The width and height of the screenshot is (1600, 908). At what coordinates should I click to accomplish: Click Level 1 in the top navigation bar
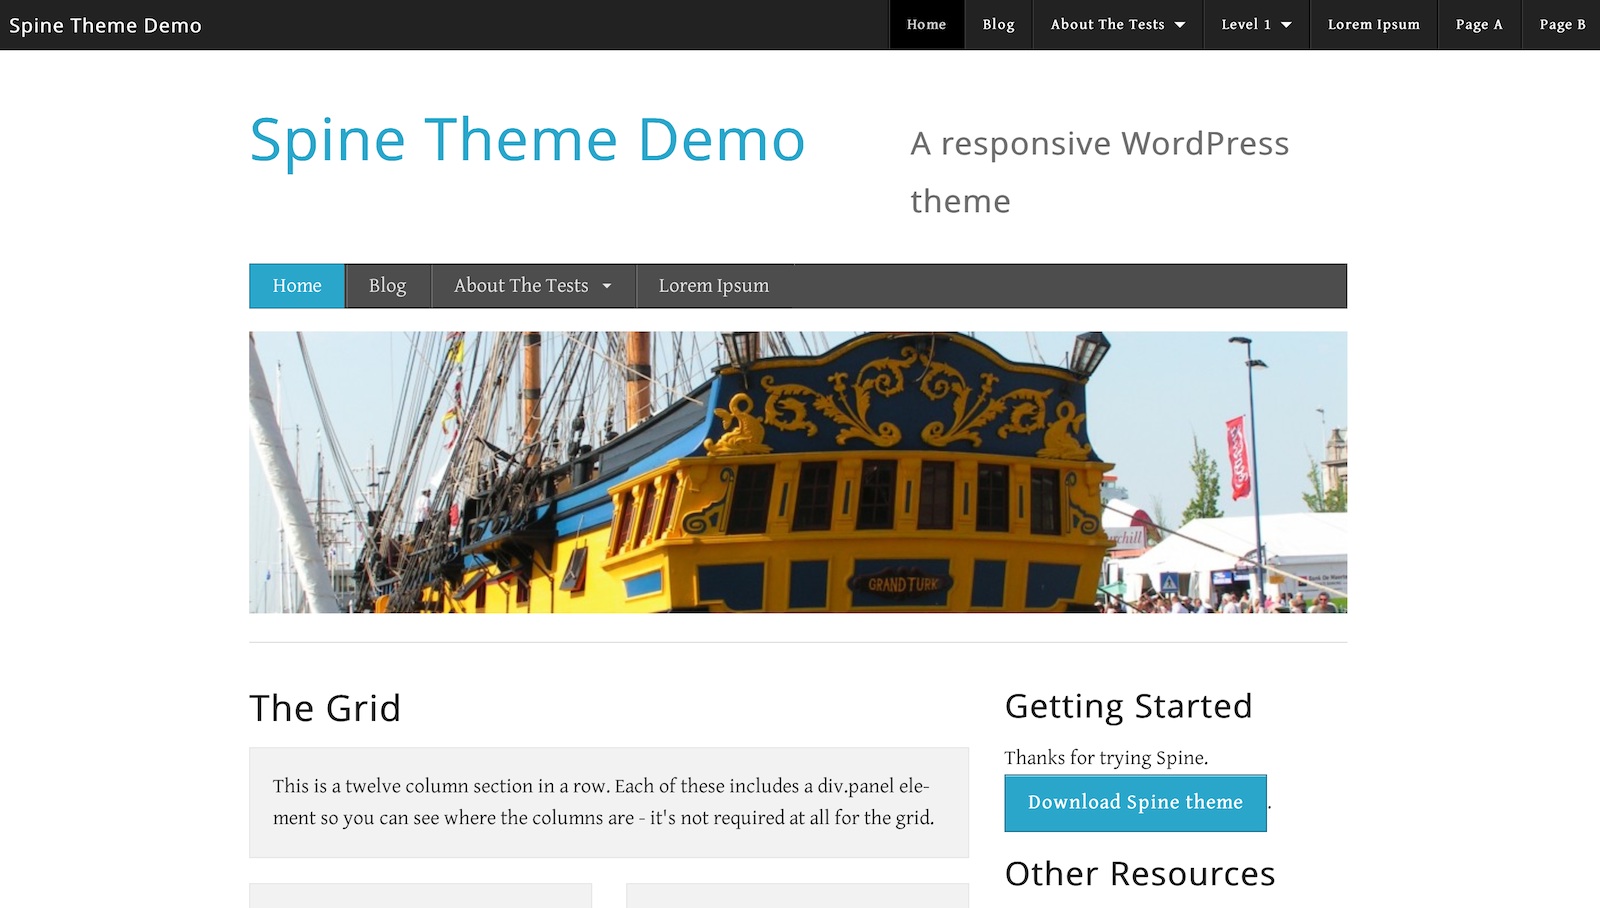1245,24
